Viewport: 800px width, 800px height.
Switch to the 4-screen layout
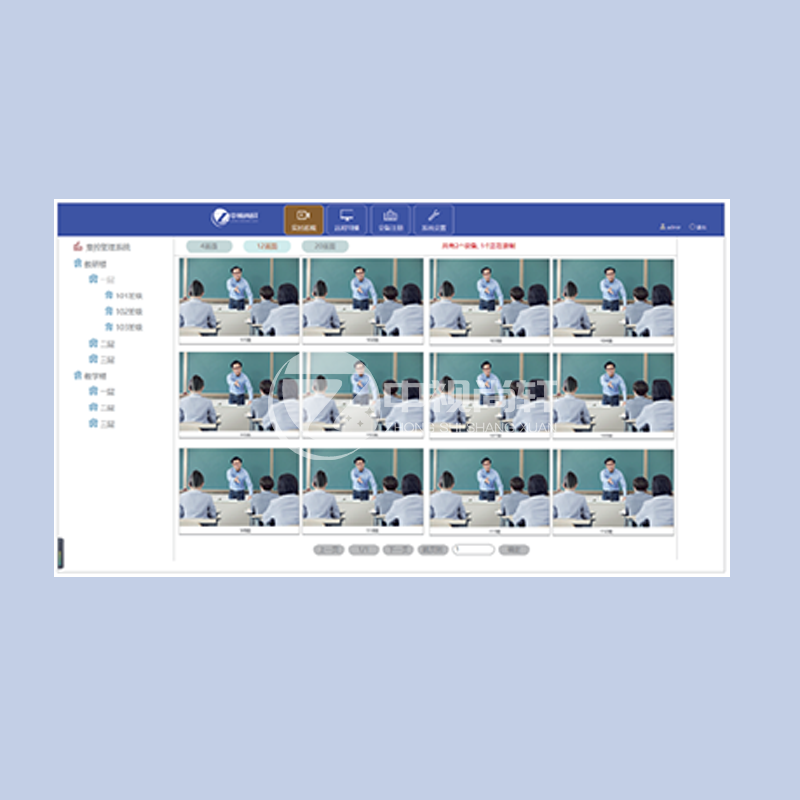209,246
